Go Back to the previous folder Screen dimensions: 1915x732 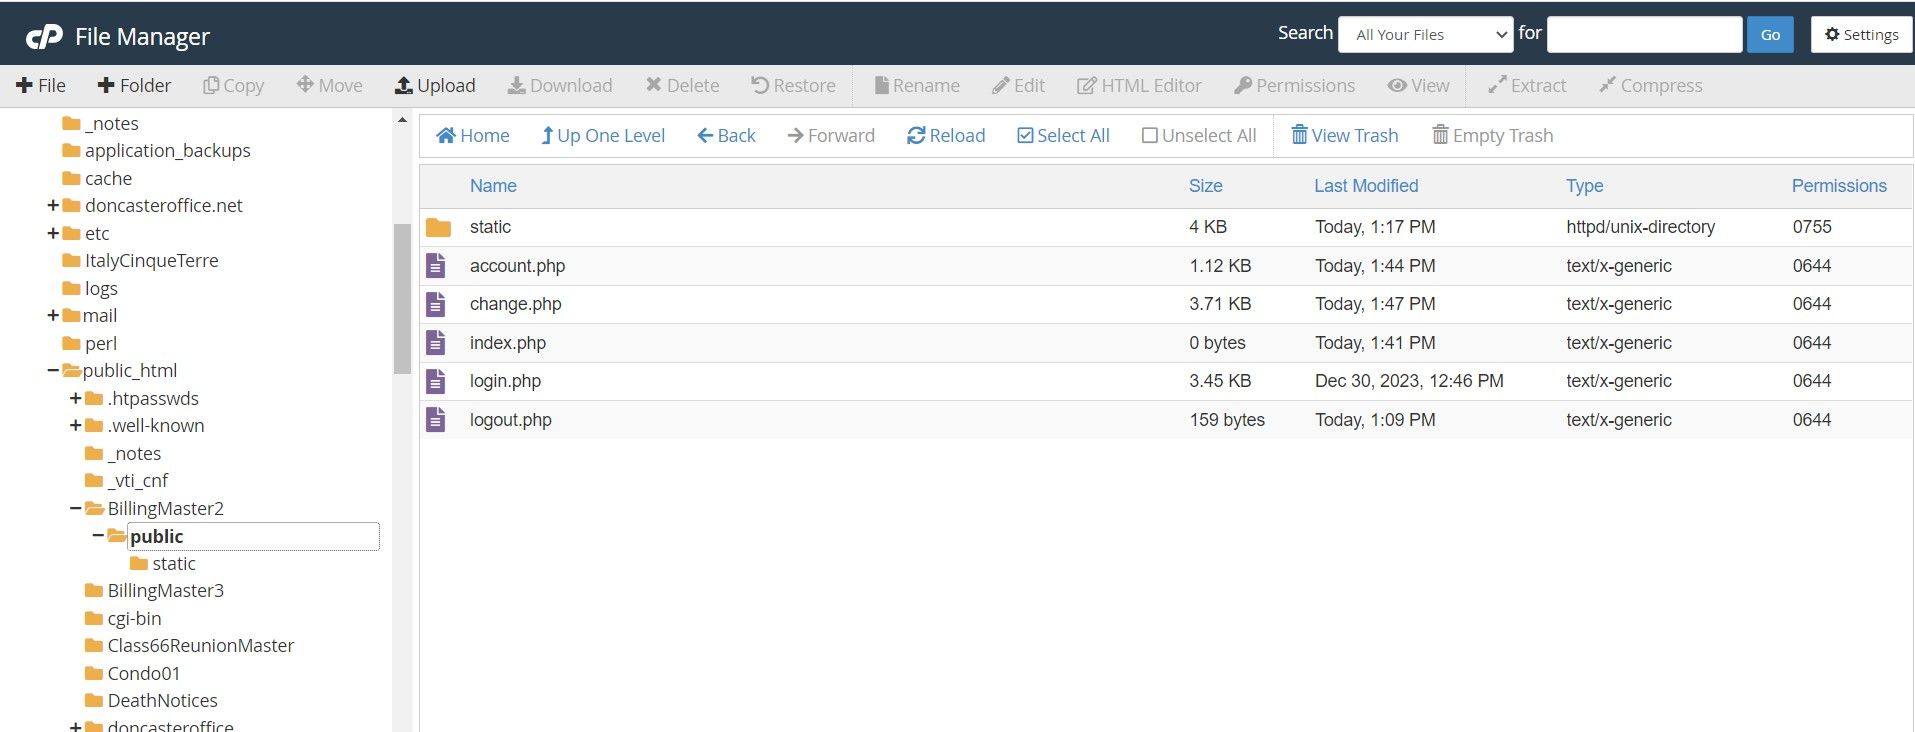coord(726,136)
